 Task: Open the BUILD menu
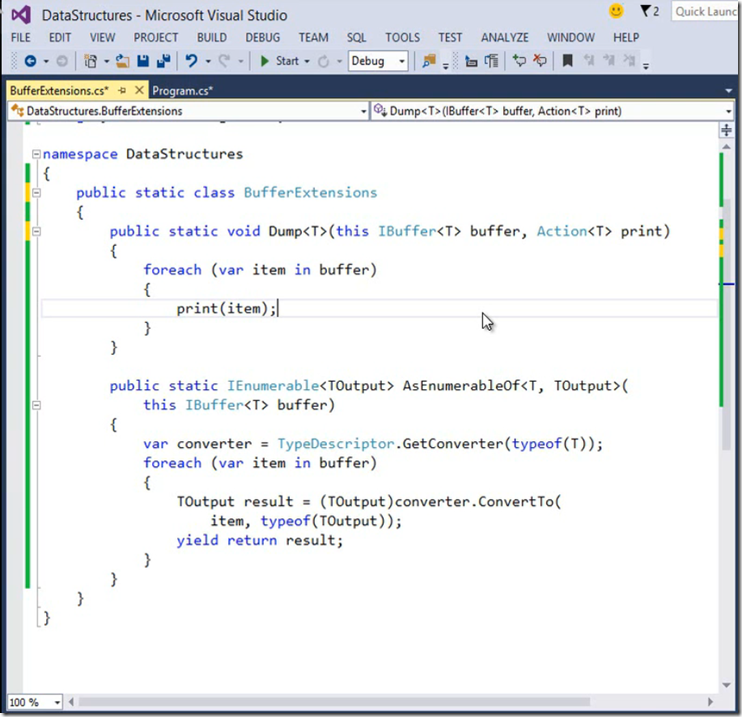tap(212, 37)
